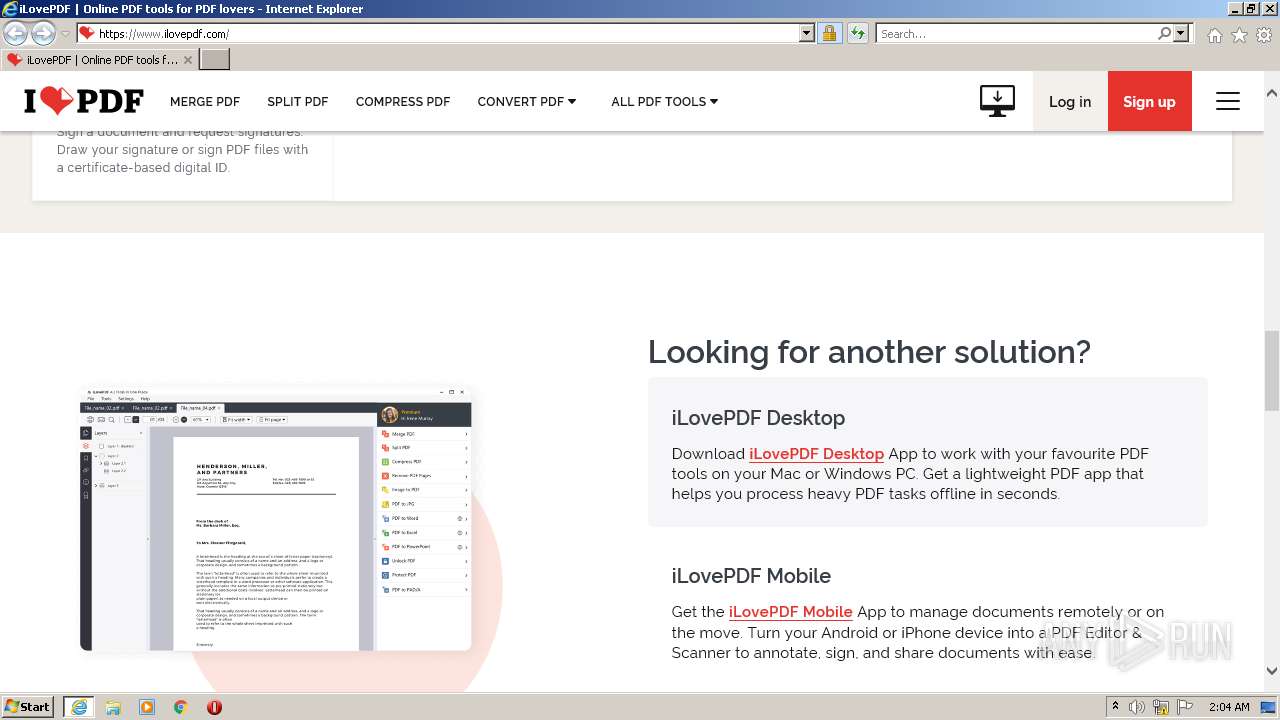
Task: Open MERGE PDF from the navbar
Action: [205, 101]
